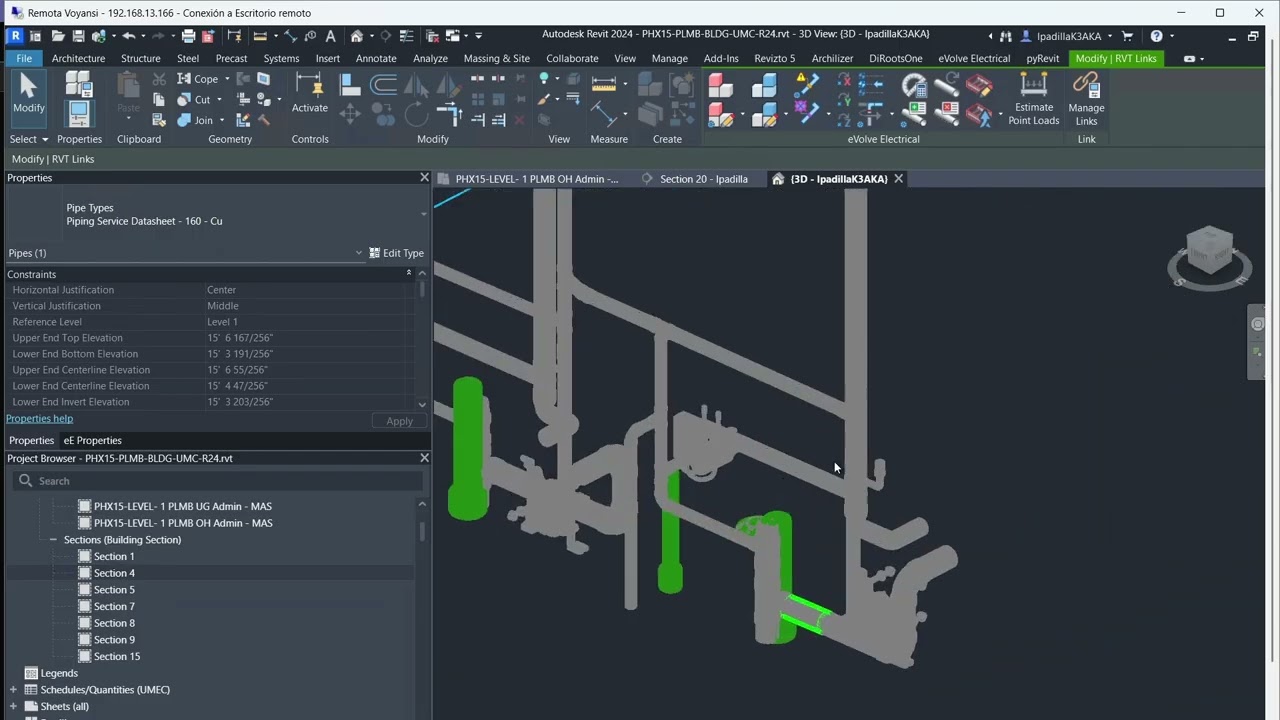Select PHX15-LEVEL- 1 PLMB UG Admin - MAS
Image resolution: width=1280 pixels, height=720 pixels.
pos(183,506)
